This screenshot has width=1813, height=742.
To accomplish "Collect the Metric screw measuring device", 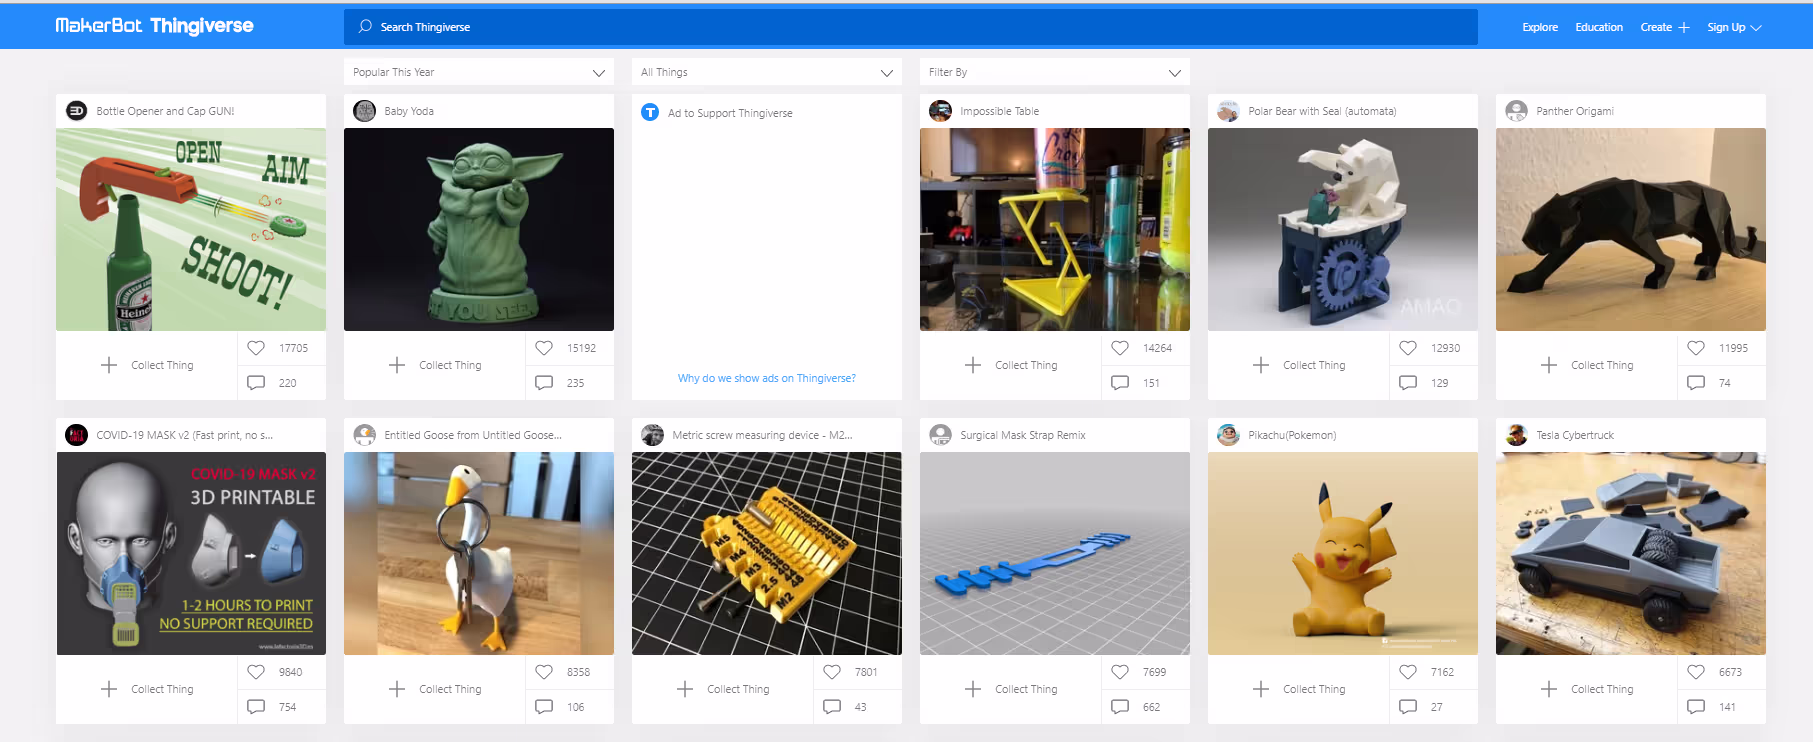I will 723,689.
